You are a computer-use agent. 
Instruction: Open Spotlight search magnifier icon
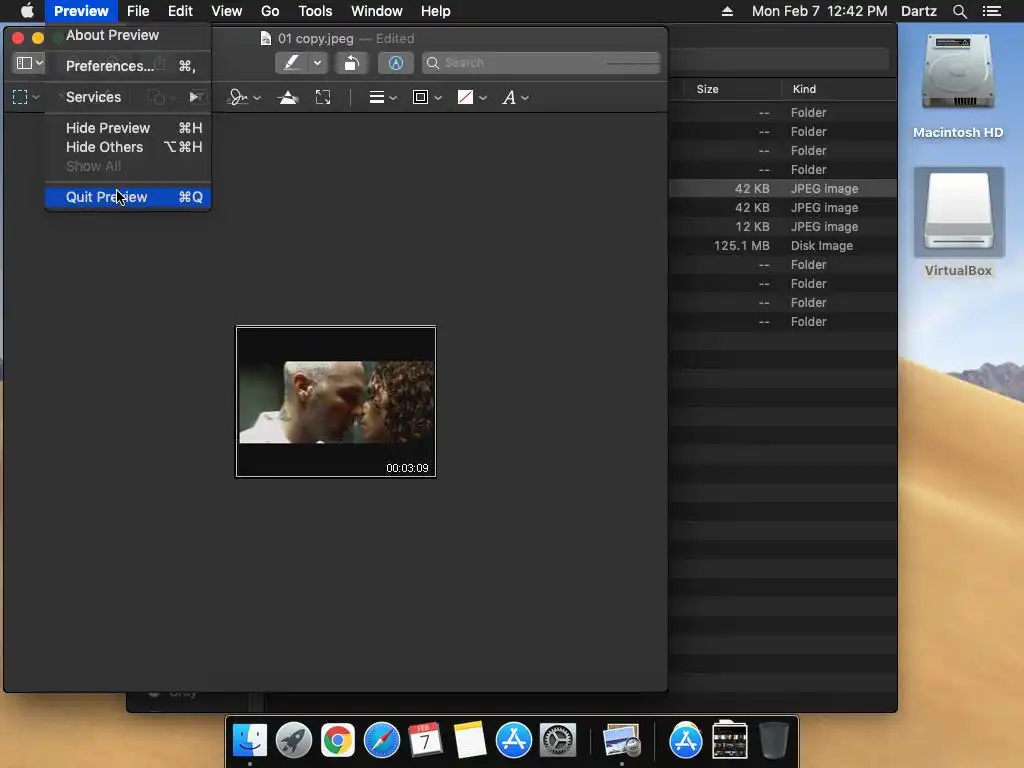tap(959, 11)
